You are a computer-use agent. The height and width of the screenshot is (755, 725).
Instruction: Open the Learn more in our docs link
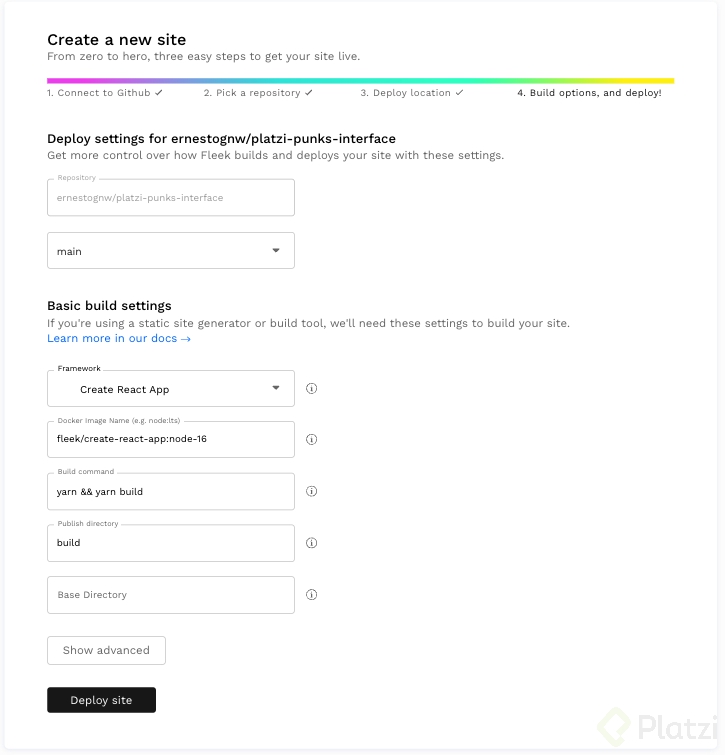point(119,338)
